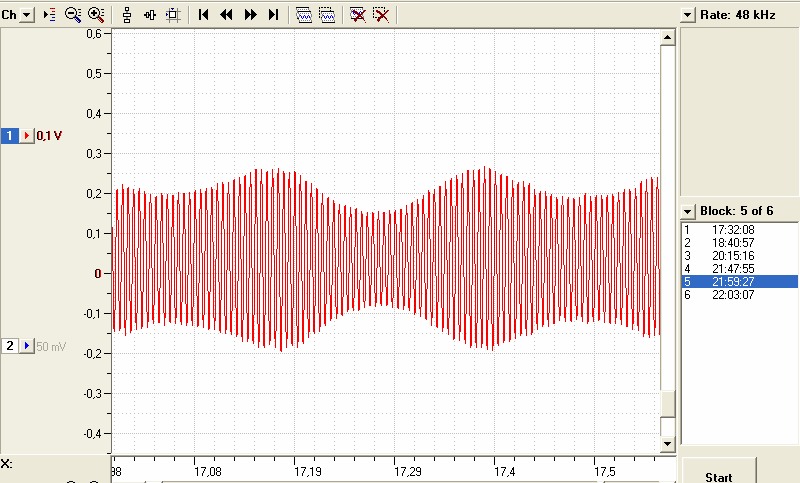
Task: Click the delete dashed selection red X icon
Action: coord(381,15)
